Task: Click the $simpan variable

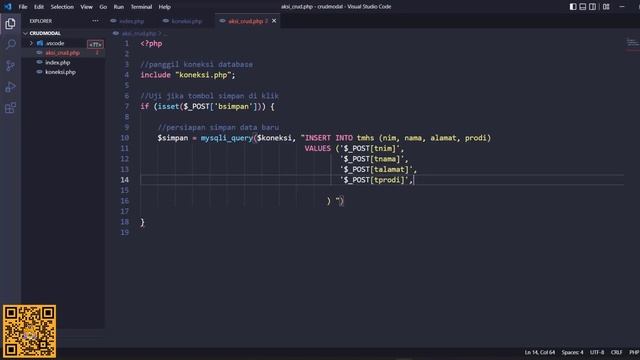Action: pos(173,138)
